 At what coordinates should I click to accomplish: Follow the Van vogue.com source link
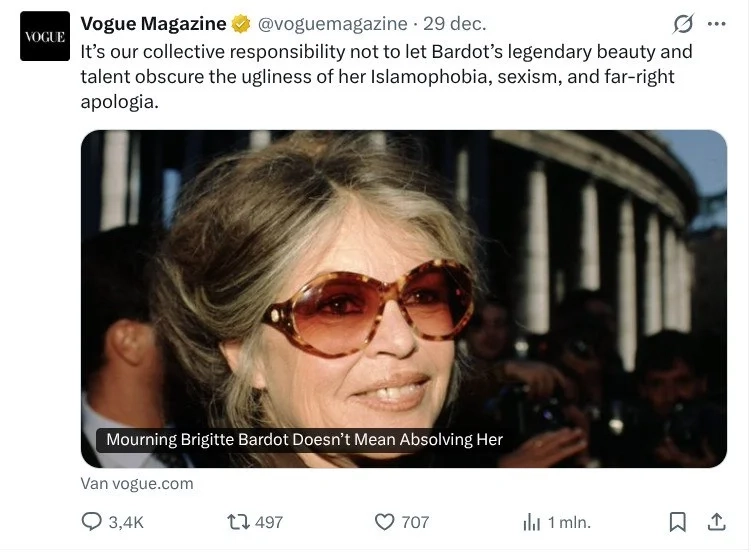[x=137, y=483]
